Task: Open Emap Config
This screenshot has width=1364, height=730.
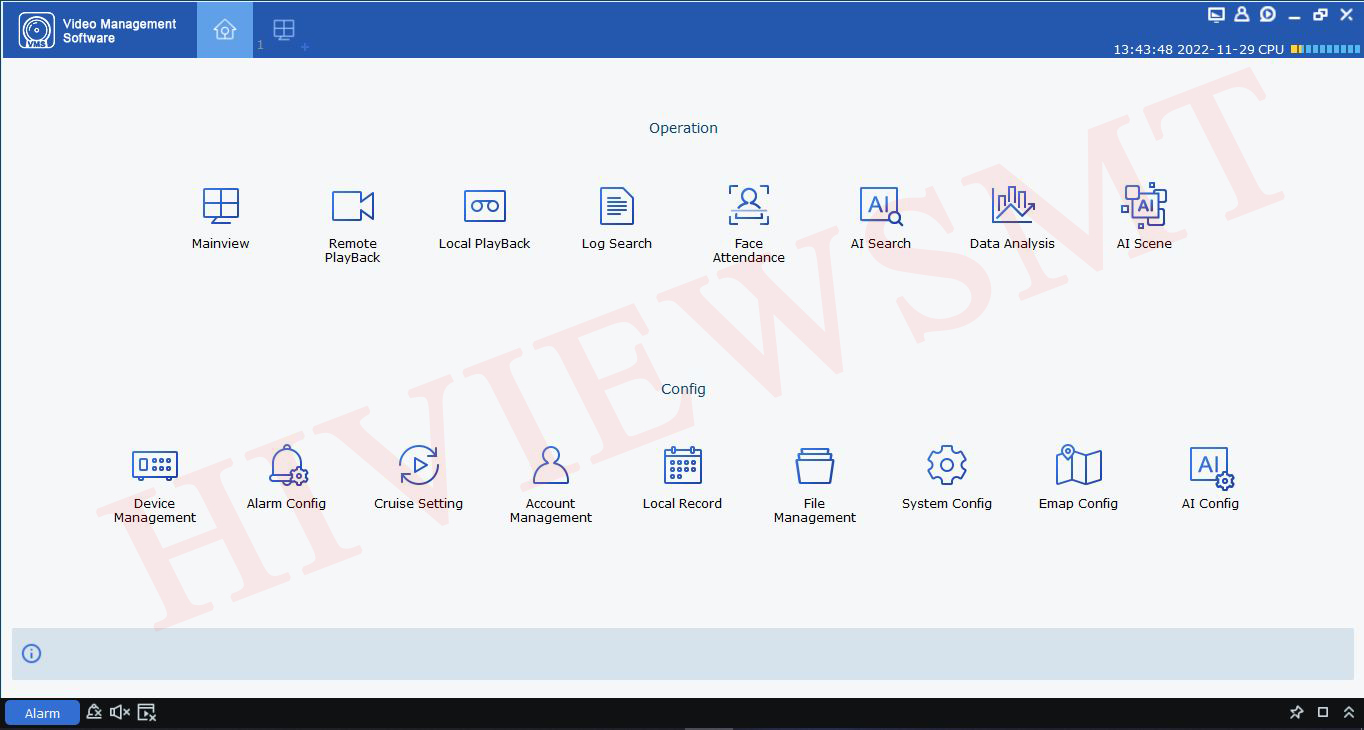Action: (1078, 466)
